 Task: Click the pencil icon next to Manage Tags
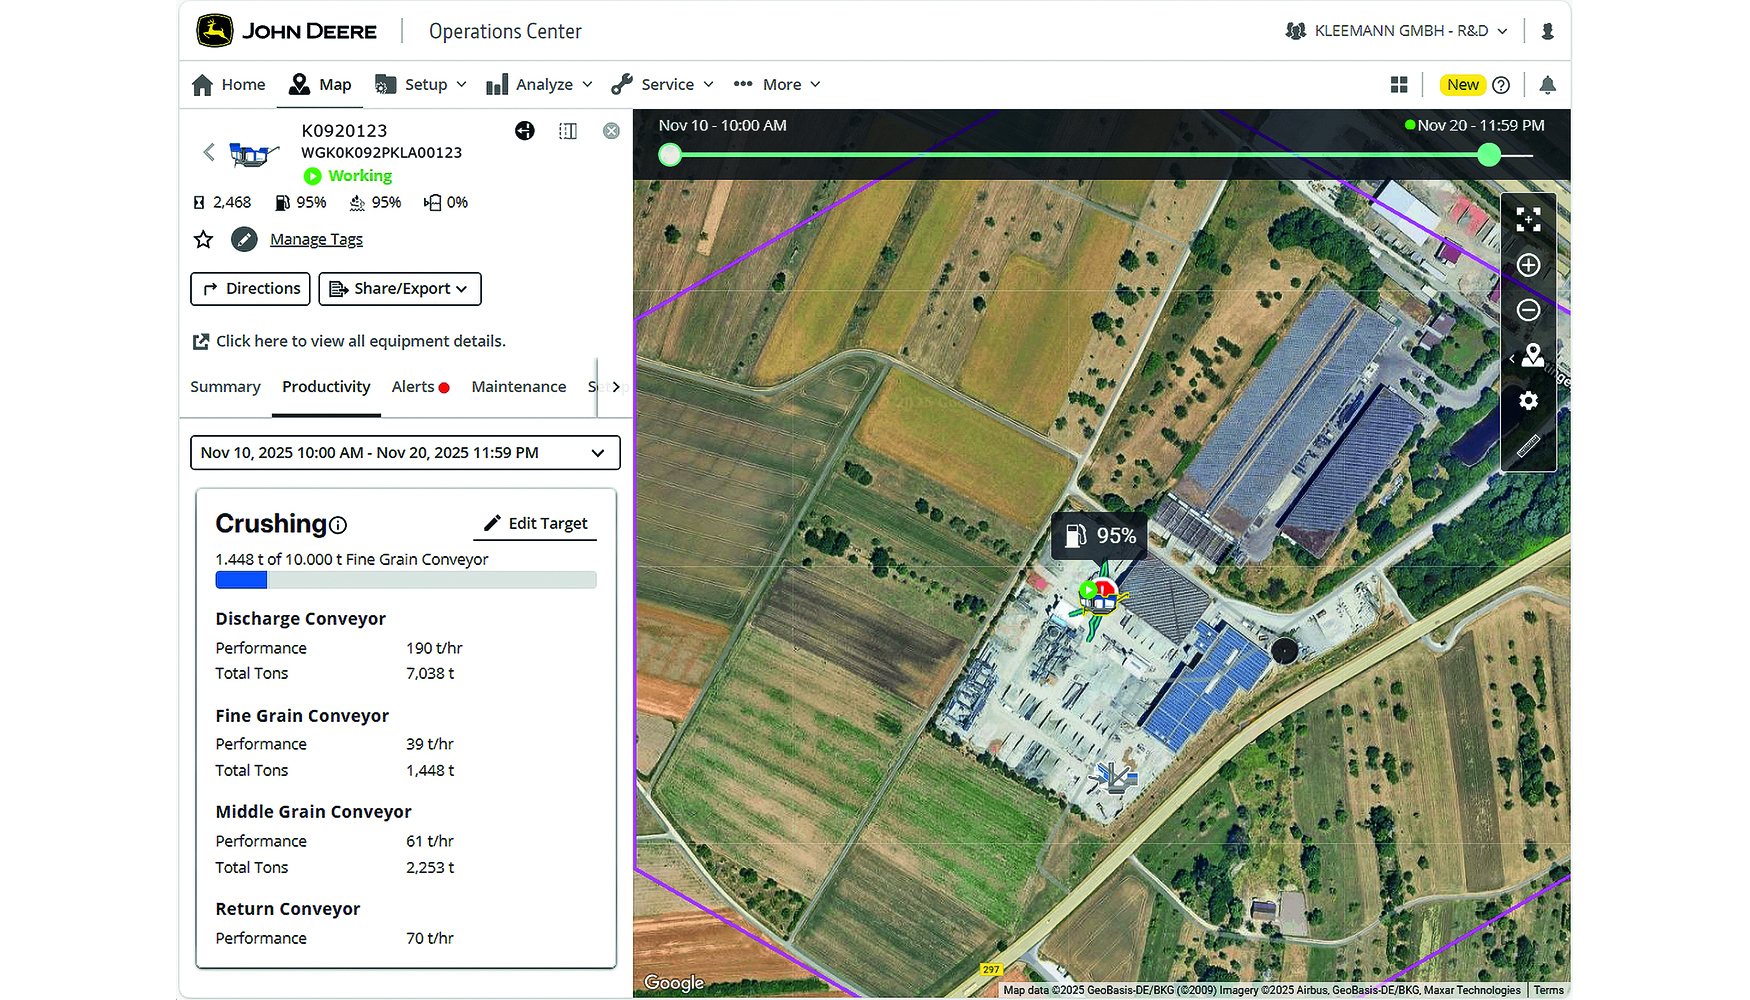(x=244, y=239)
